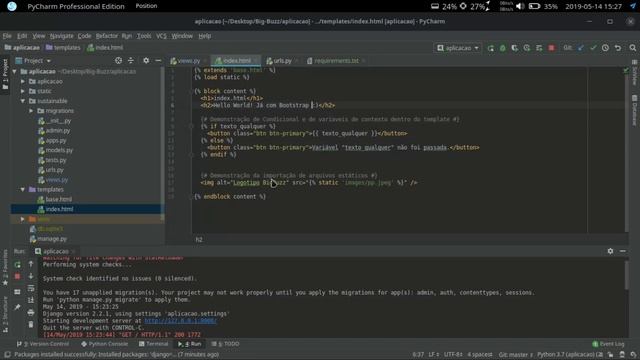Open the Terminal tool window
640x360 pixels.
coord(153,344)
